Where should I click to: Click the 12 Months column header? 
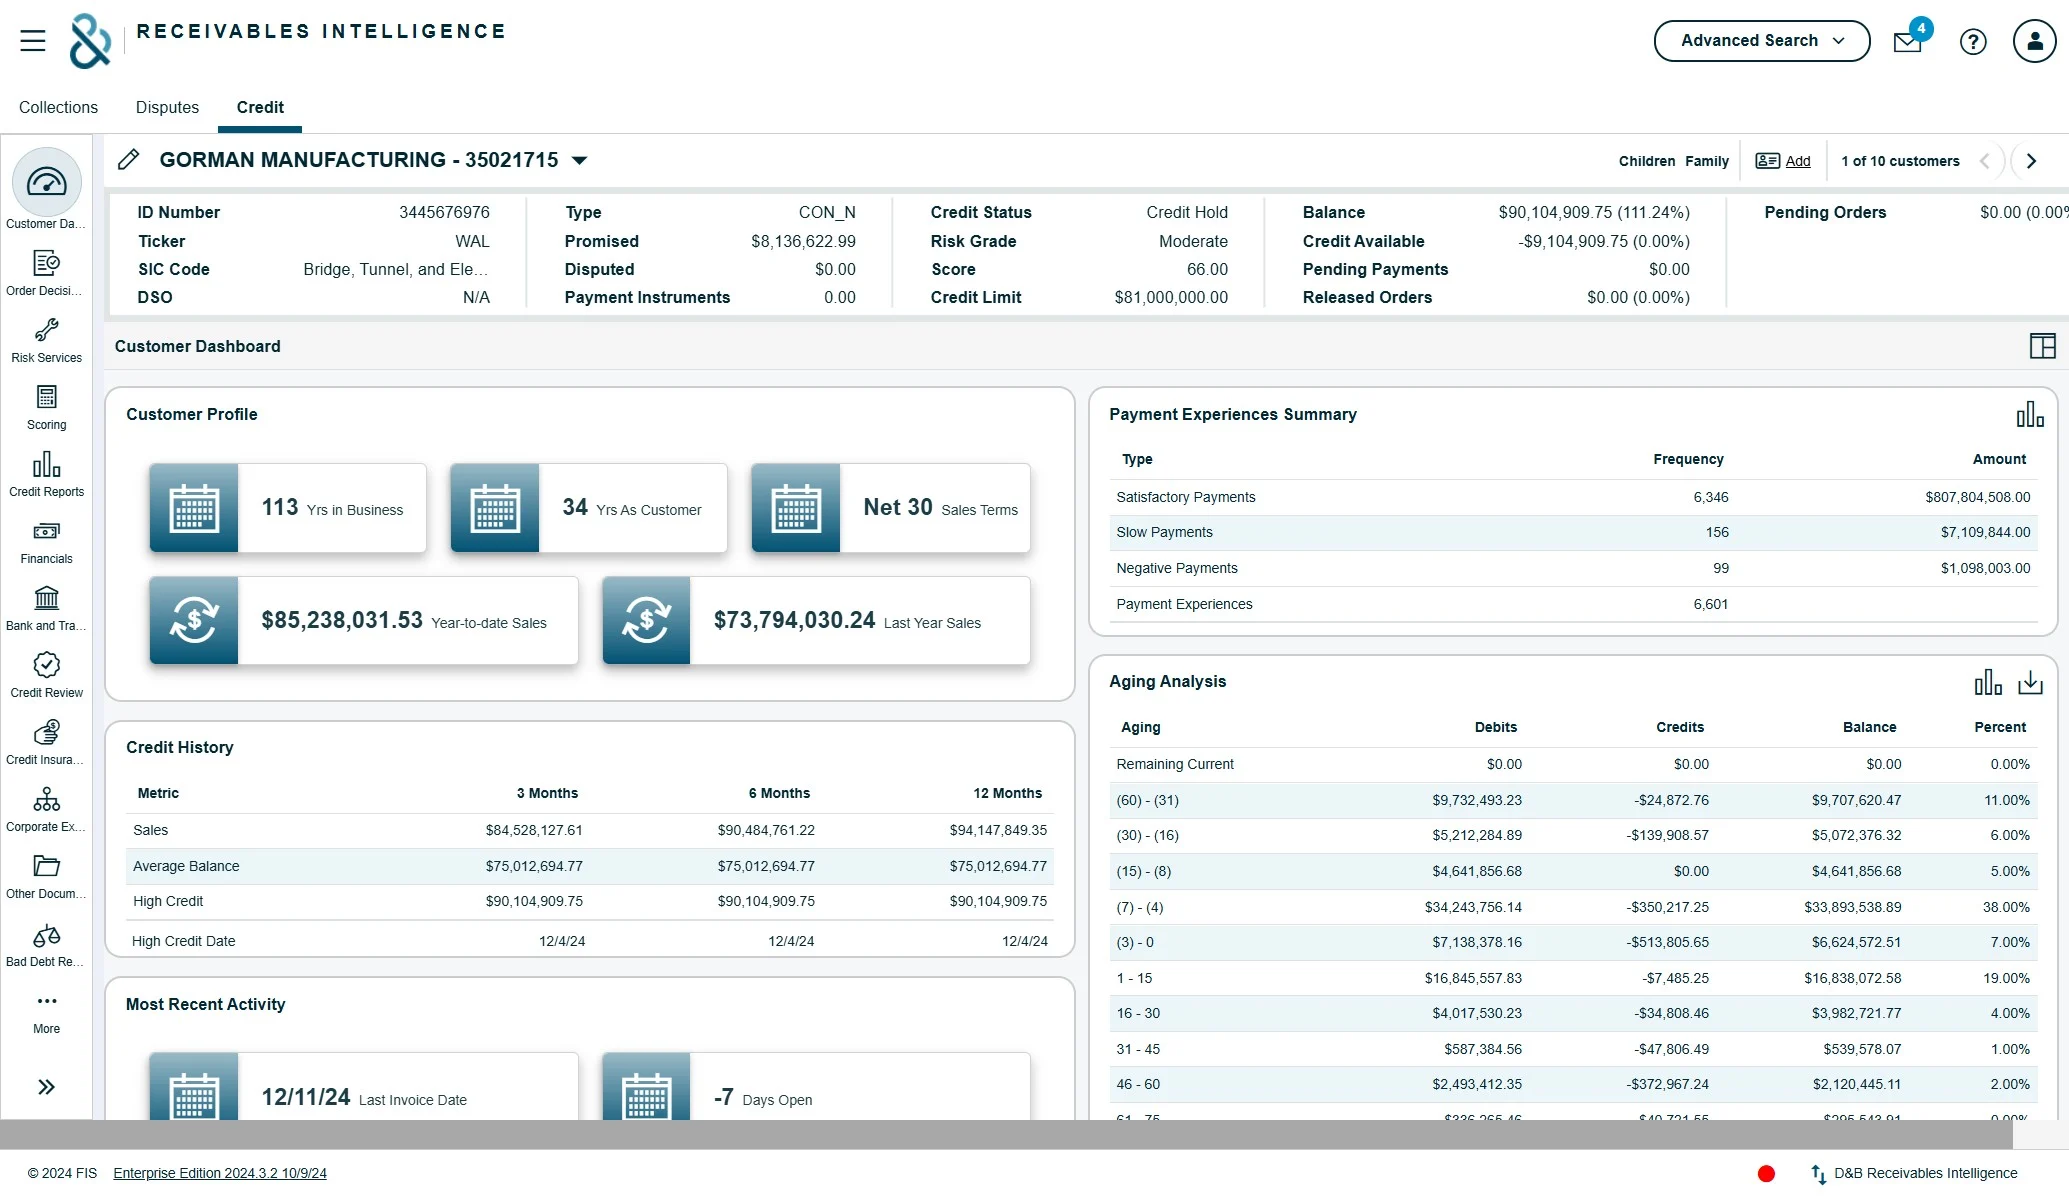(1007, 794)
